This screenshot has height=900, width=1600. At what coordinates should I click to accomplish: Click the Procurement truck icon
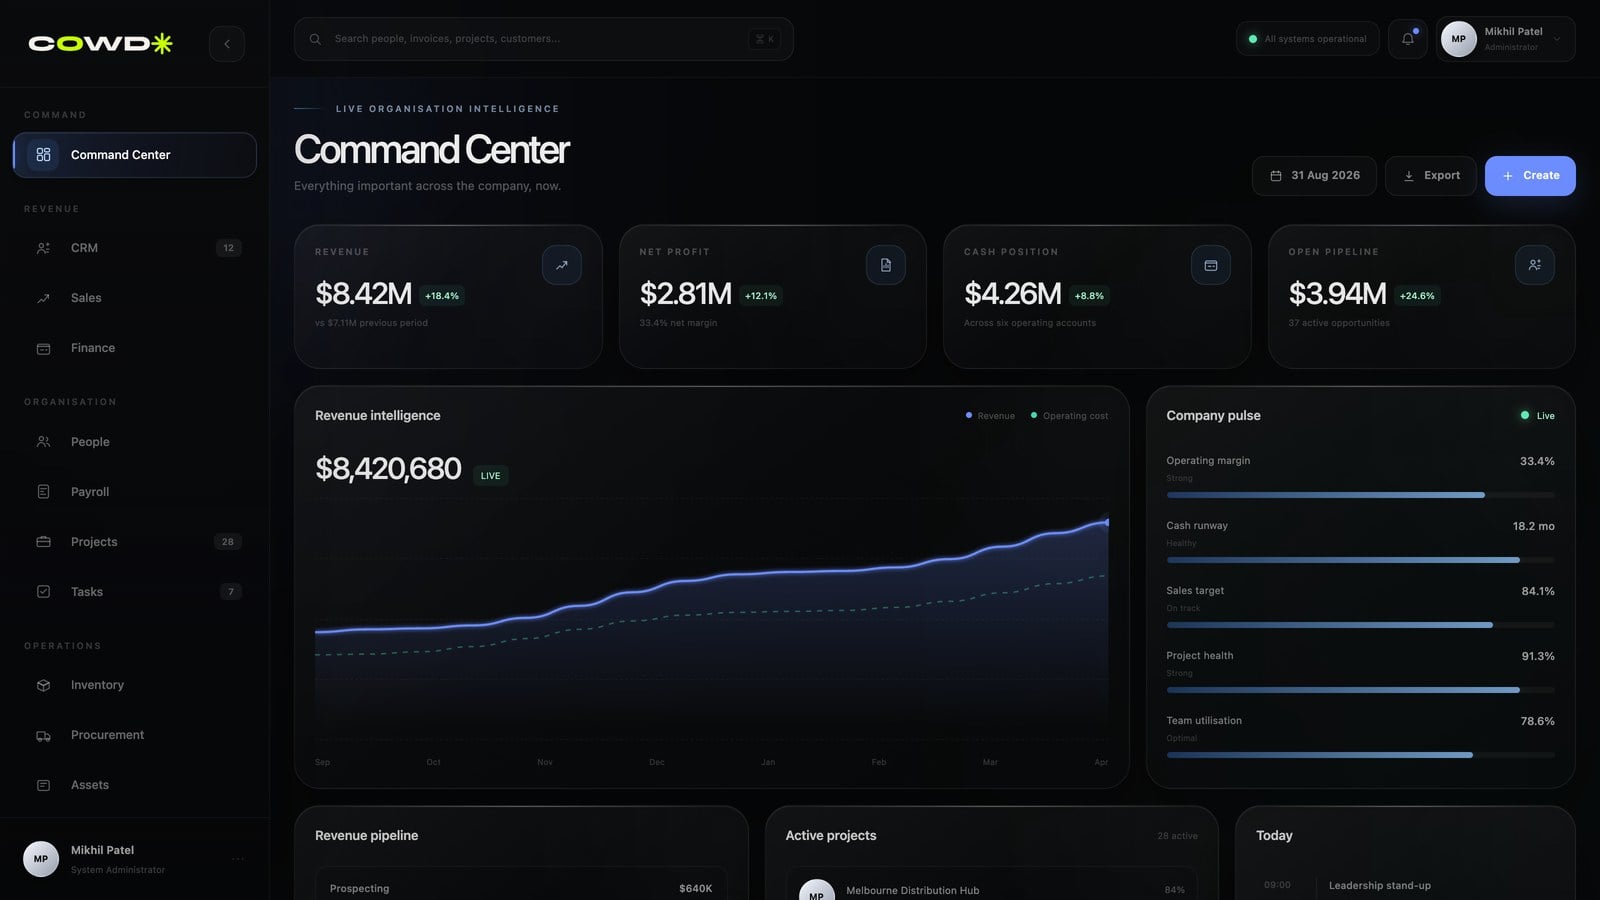[x=43, y=735]
